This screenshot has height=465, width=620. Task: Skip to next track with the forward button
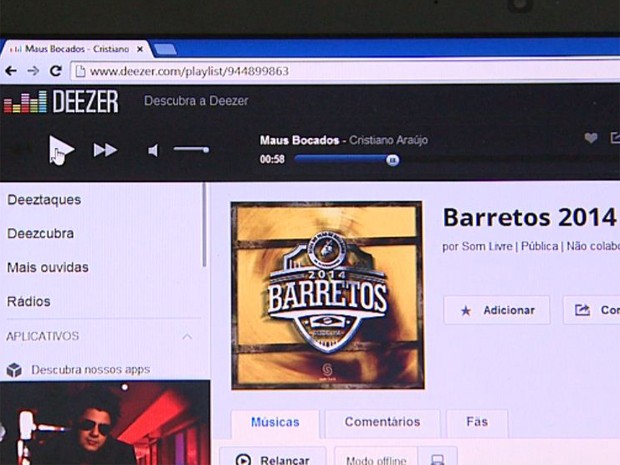[105, 150]
